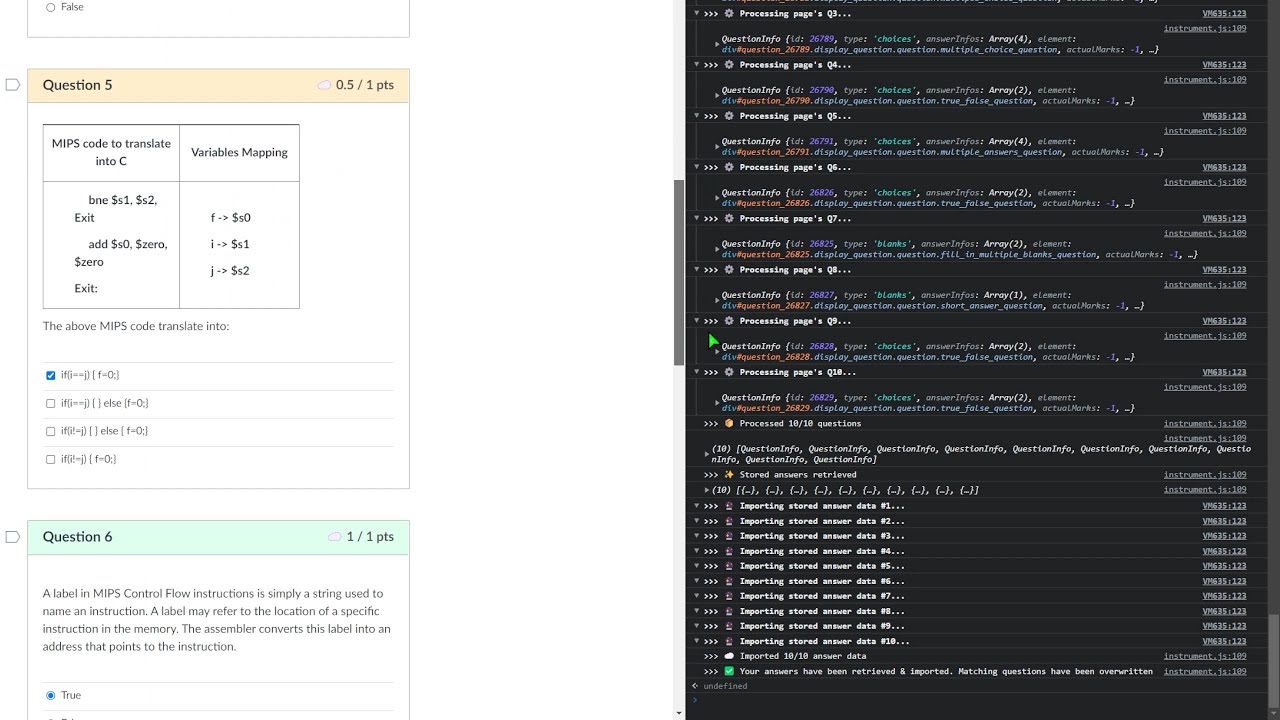This screenshot has width=1280, height=720.
Task: Click the quiz page vertical scrollbar thumb
Action: click(x=679, y=272)
